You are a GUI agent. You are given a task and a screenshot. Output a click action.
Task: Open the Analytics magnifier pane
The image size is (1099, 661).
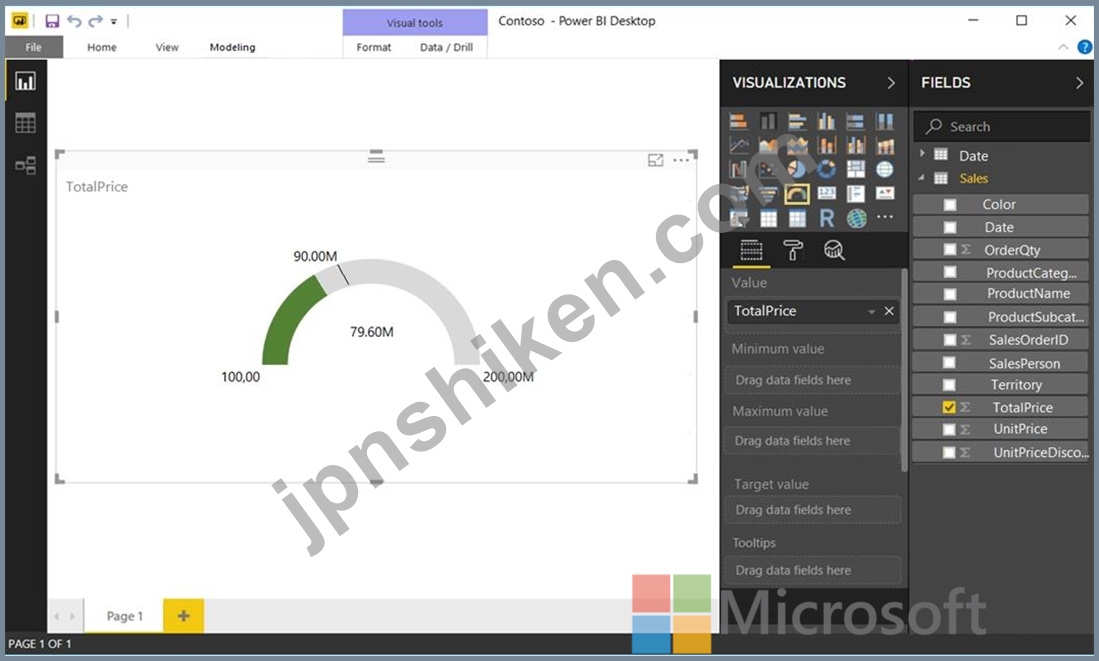tap(834, 250)
